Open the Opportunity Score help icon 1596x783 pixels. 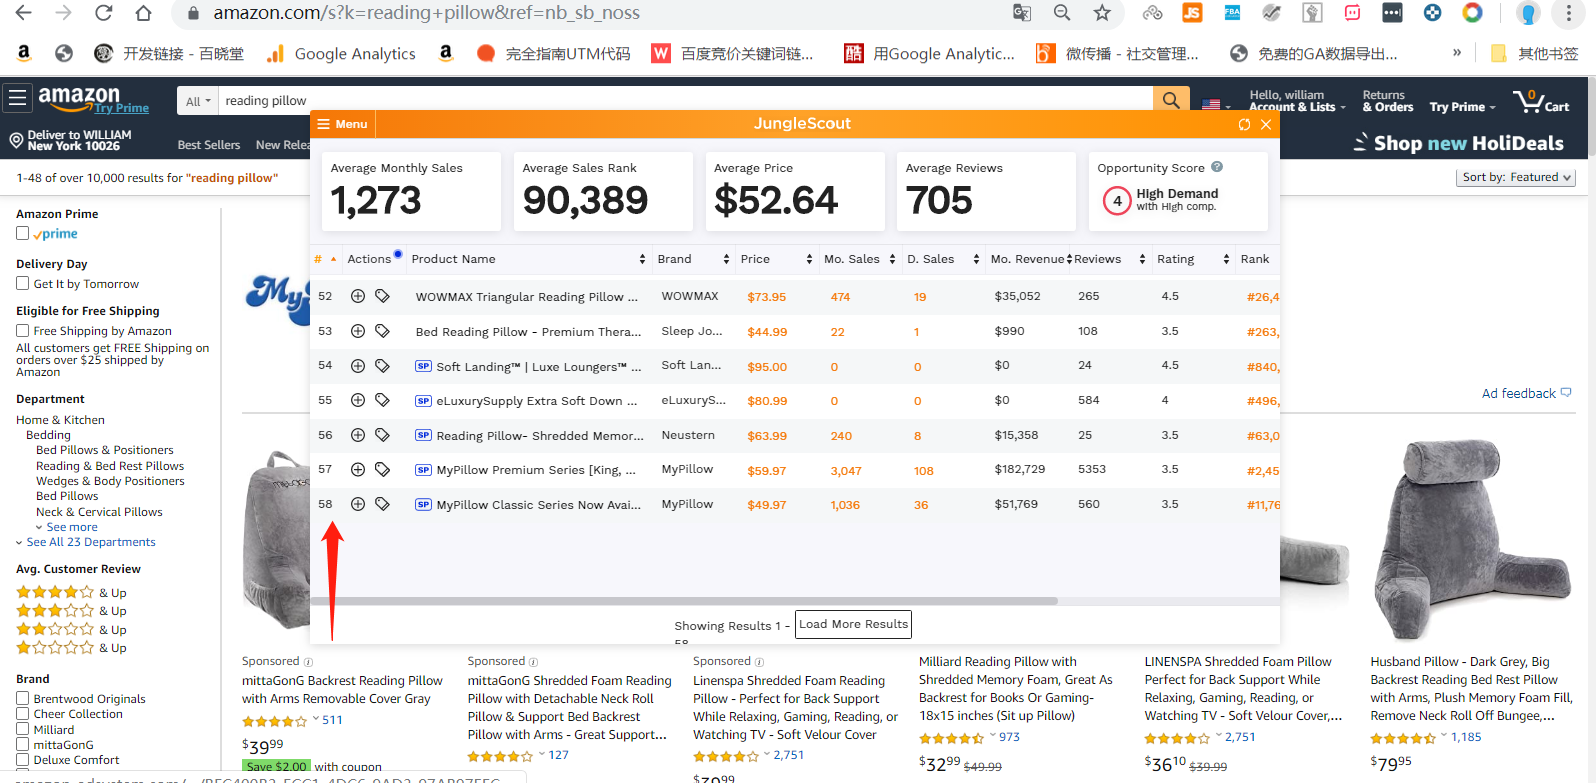pos(1217,167)
